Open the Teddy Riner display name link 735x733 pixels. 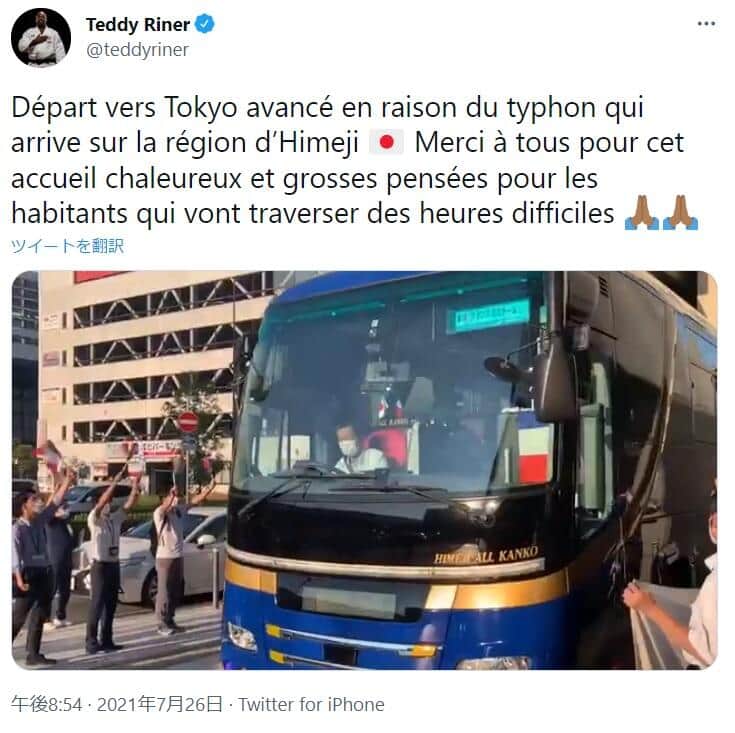pos(138,24)
